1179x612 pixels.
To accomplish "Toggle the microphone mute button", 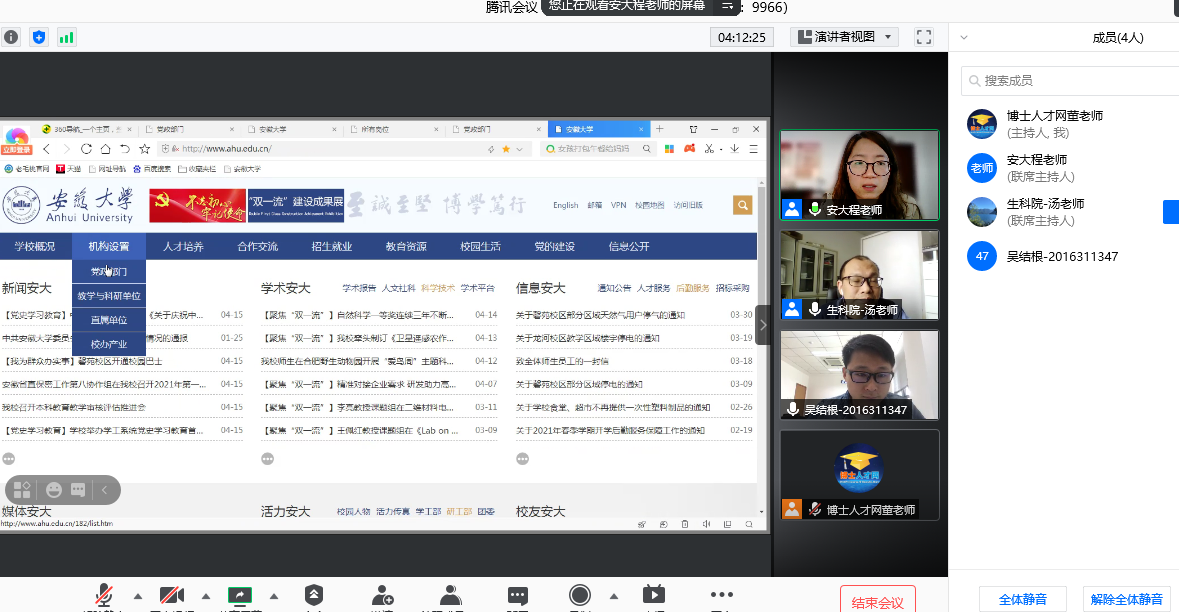I will click(x=104, y=596).
